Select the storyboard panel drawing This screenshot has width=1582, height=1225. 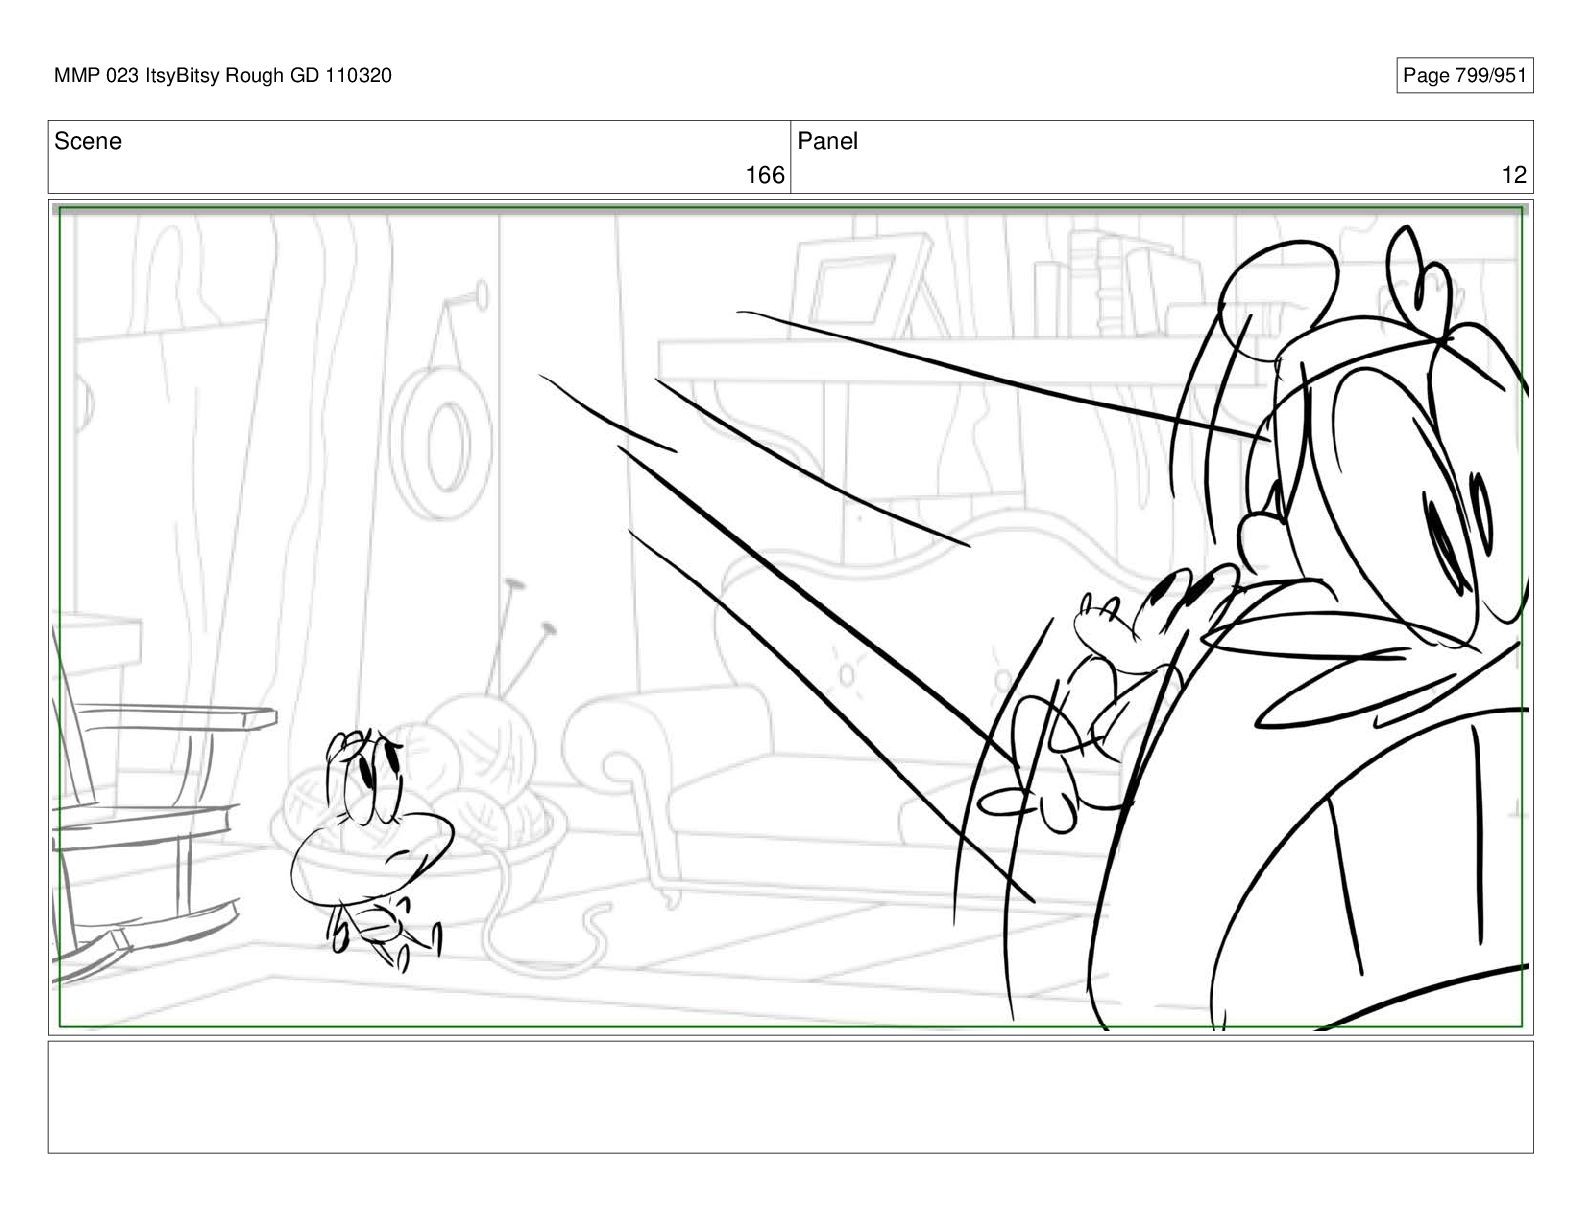790,617
